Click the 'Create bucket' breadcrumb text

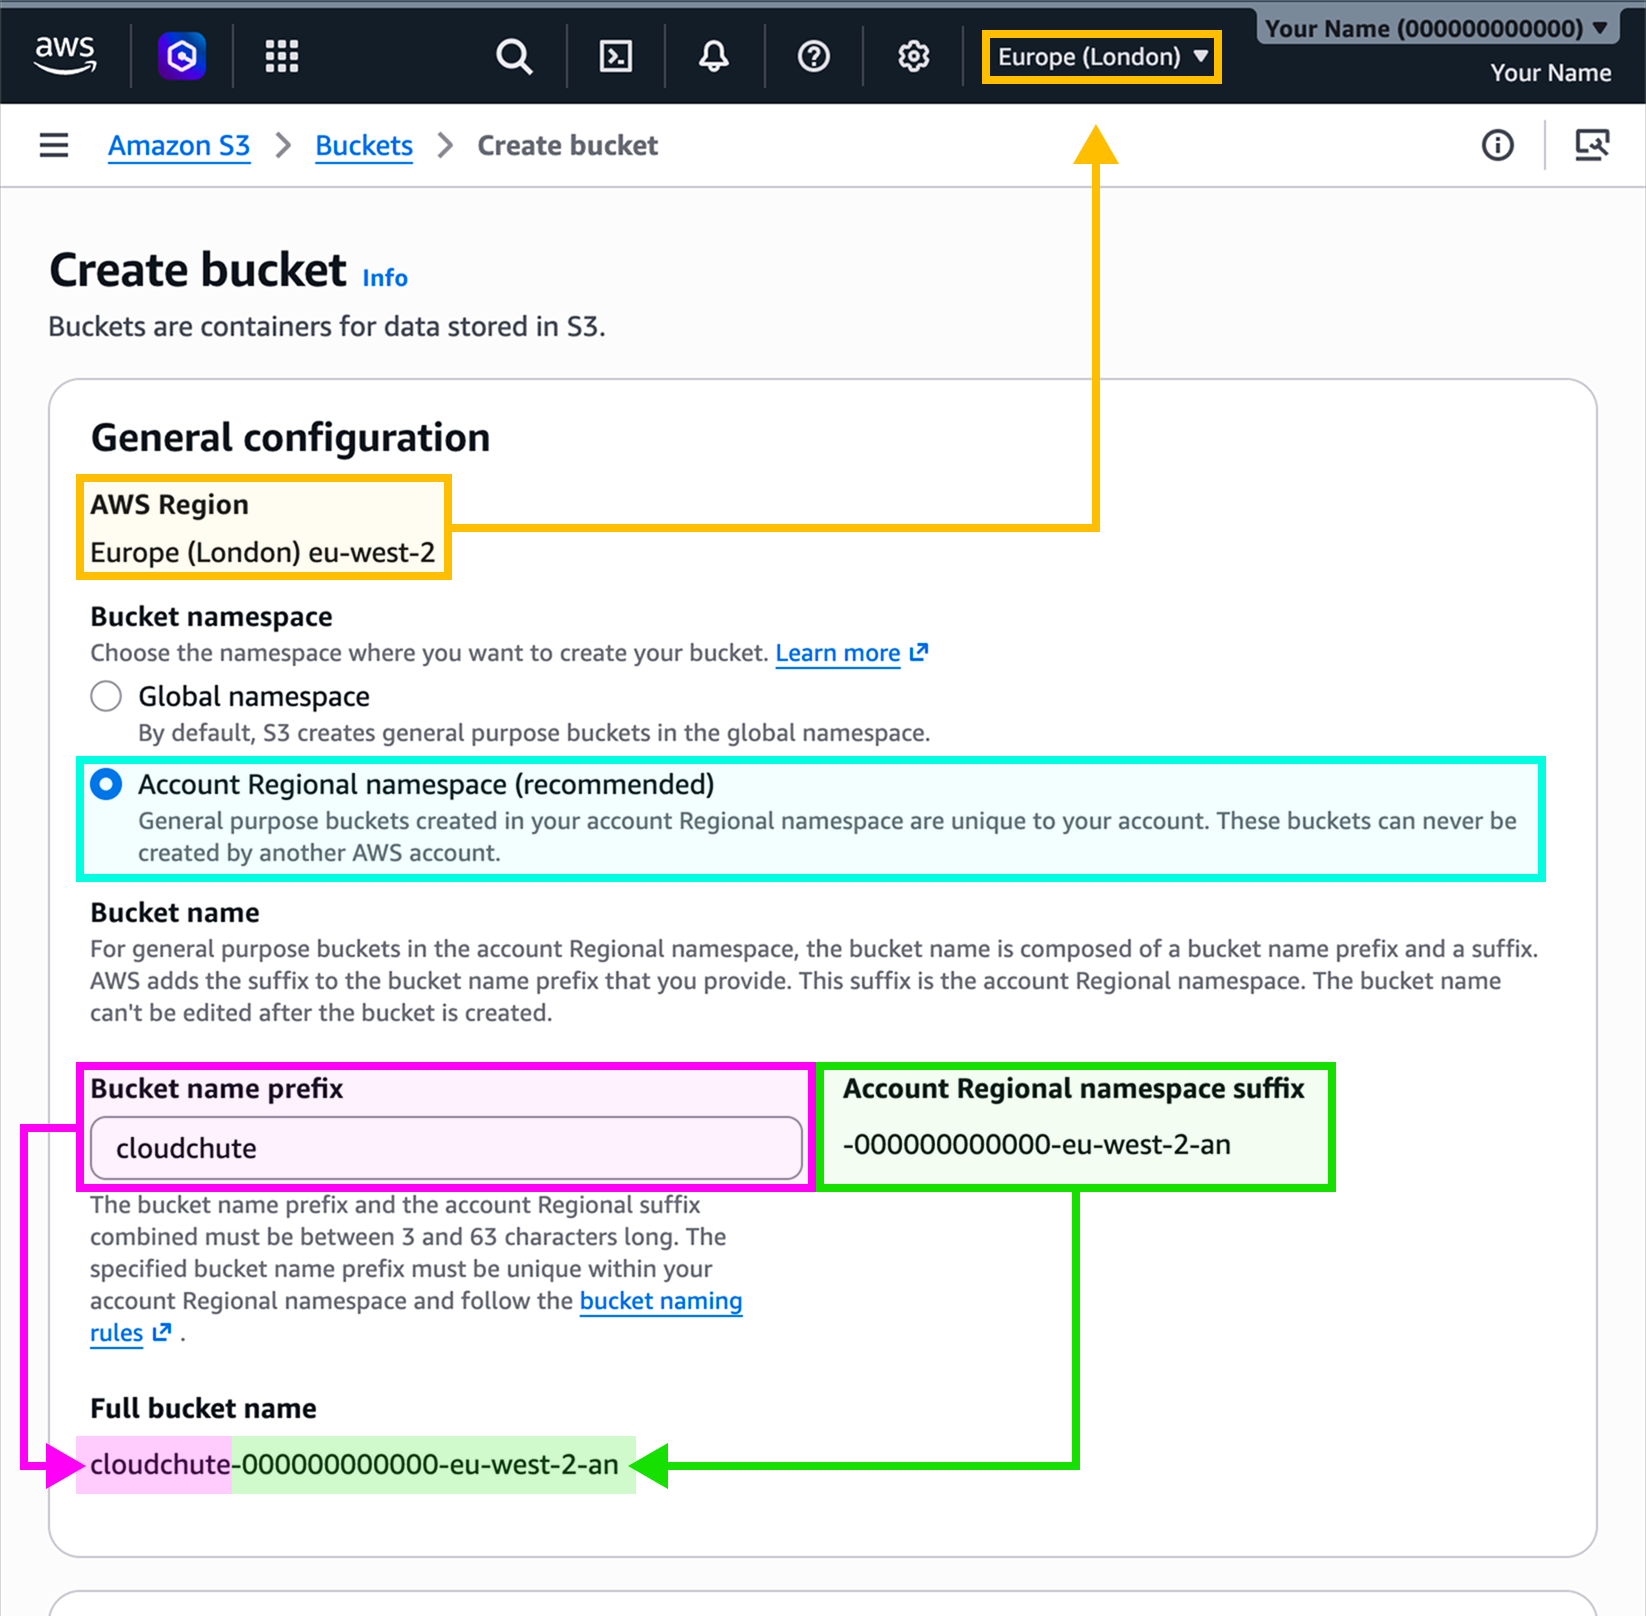point(568,145)
